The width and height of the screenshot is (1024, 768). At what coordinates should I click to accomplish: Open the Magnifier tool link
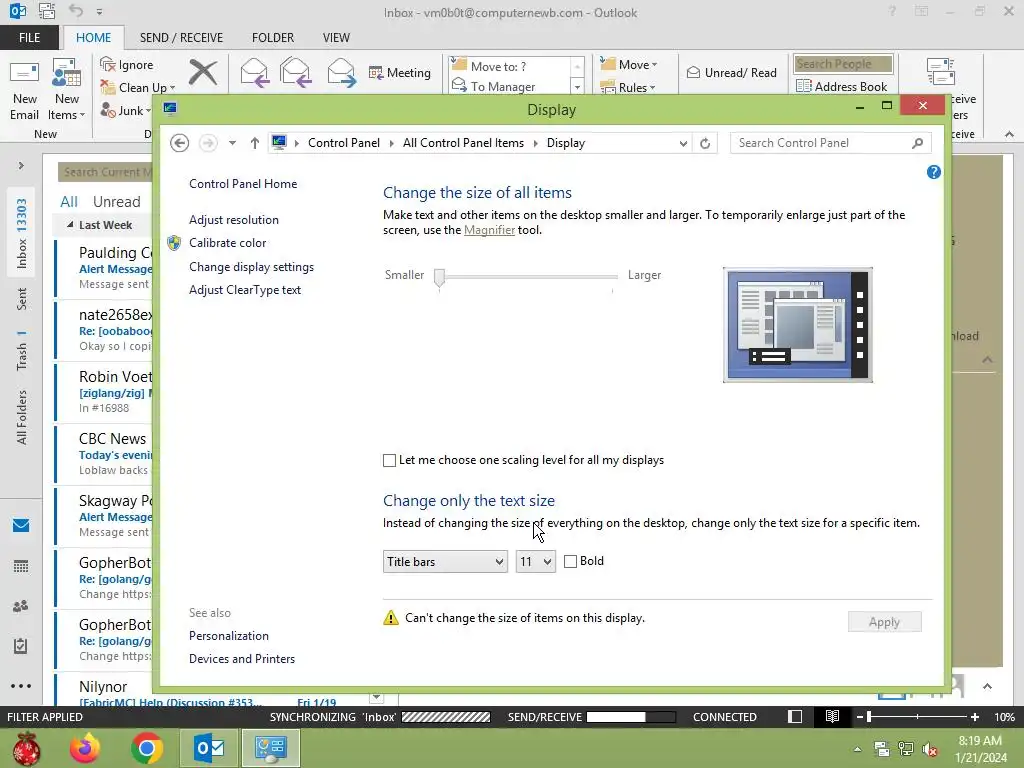tap(489, 230)
